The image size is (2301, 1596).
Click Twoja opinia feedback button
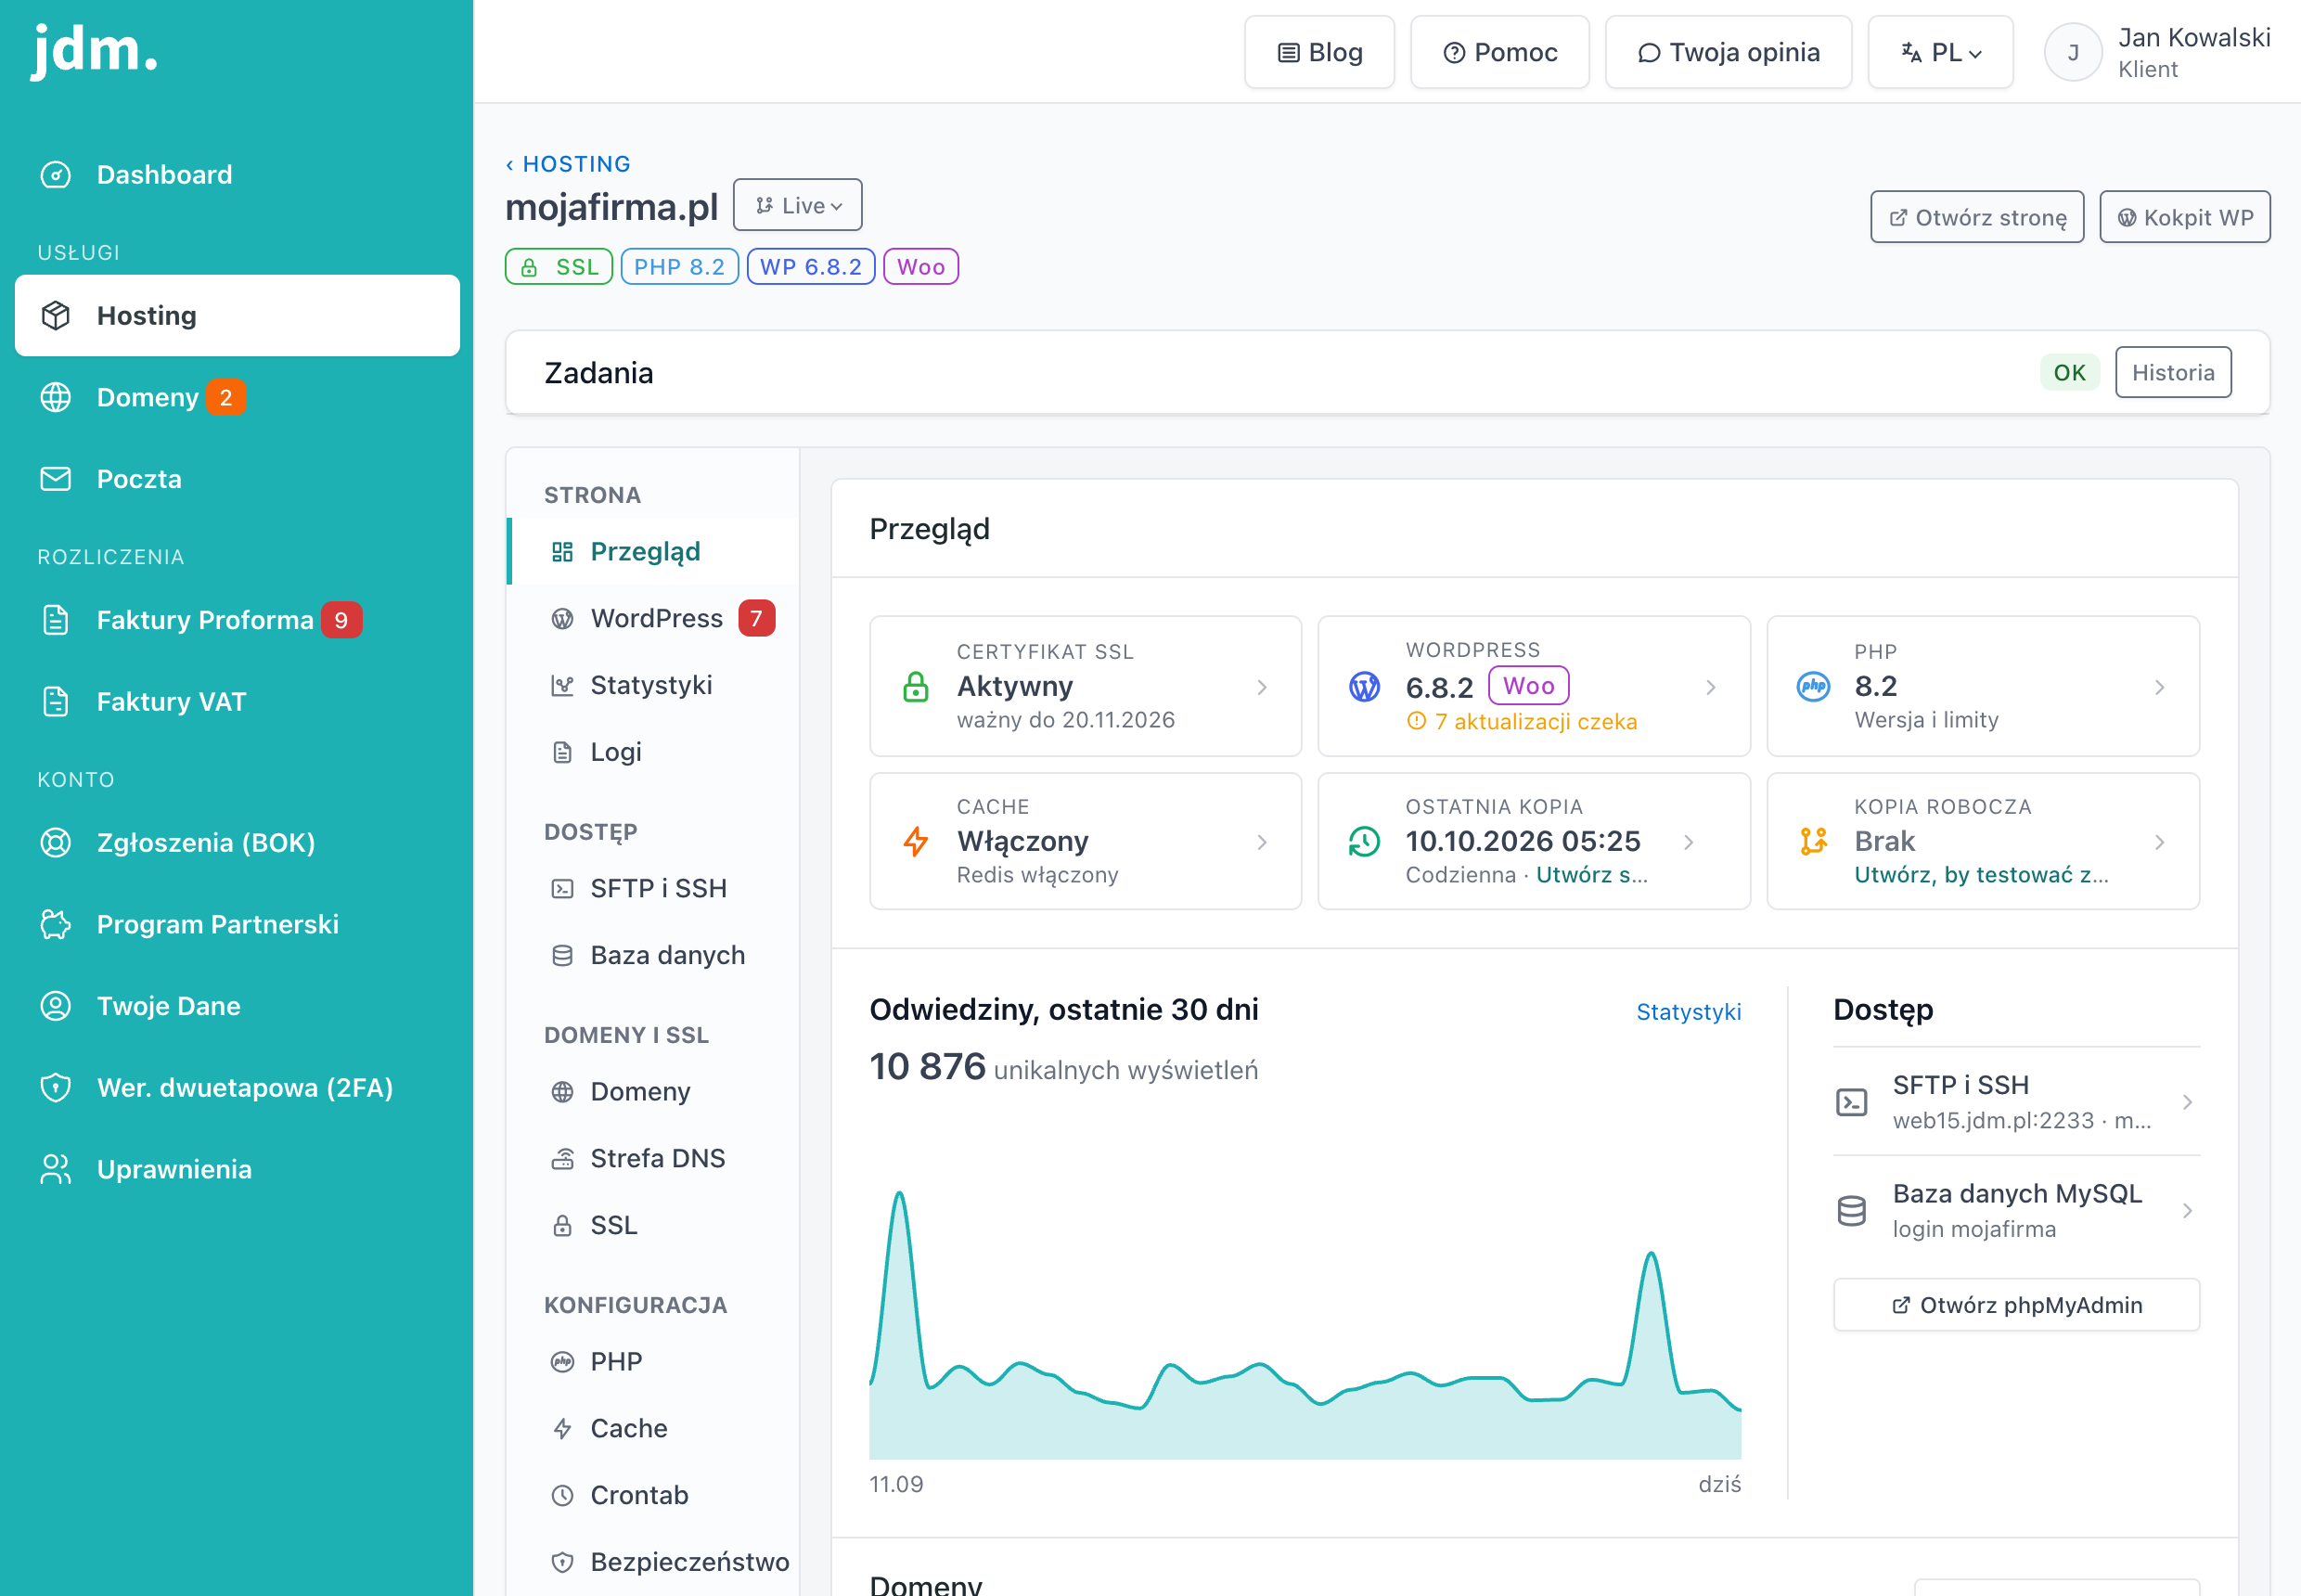[1728, 52]
